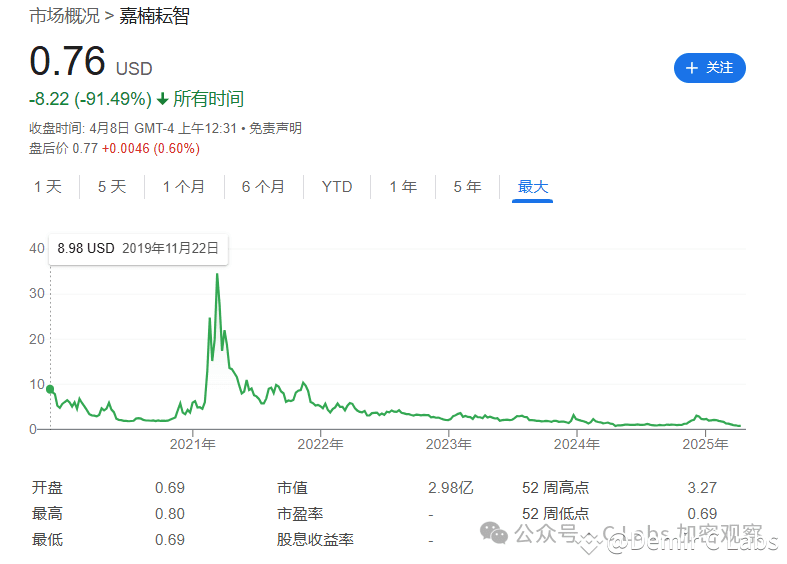Switch to the 1 个月 range tab
The image size is (787, 564).
[x=184, y=187]
